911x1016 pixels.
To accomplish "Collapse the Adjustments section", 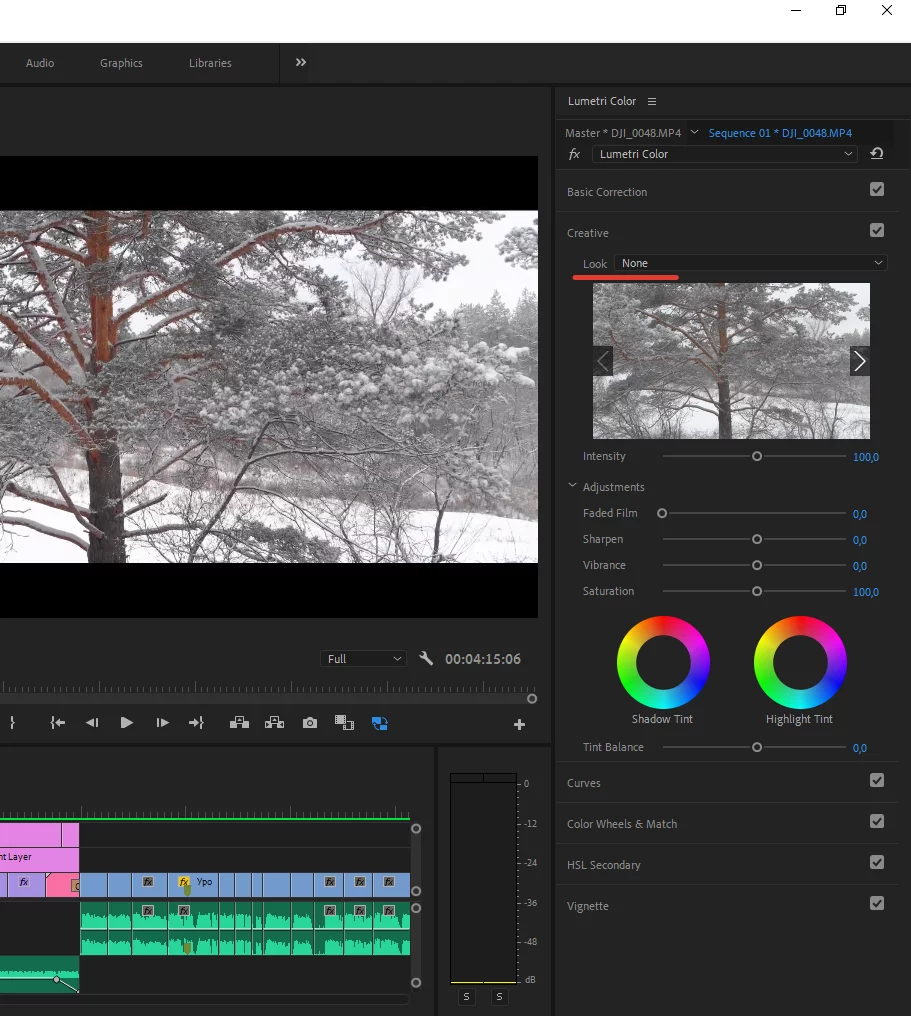I will [x=572, y=486].
